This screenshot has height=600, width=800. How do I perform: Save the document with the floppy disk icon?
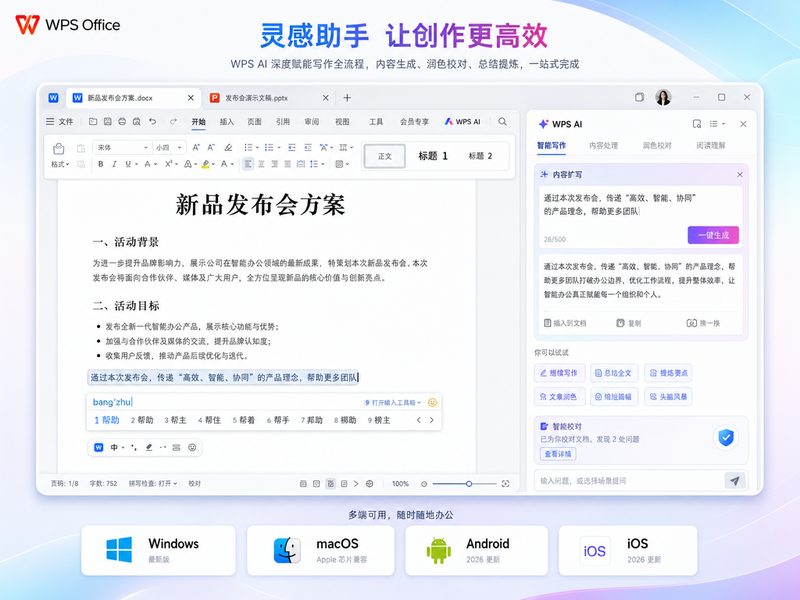click(x=108, y=121)
